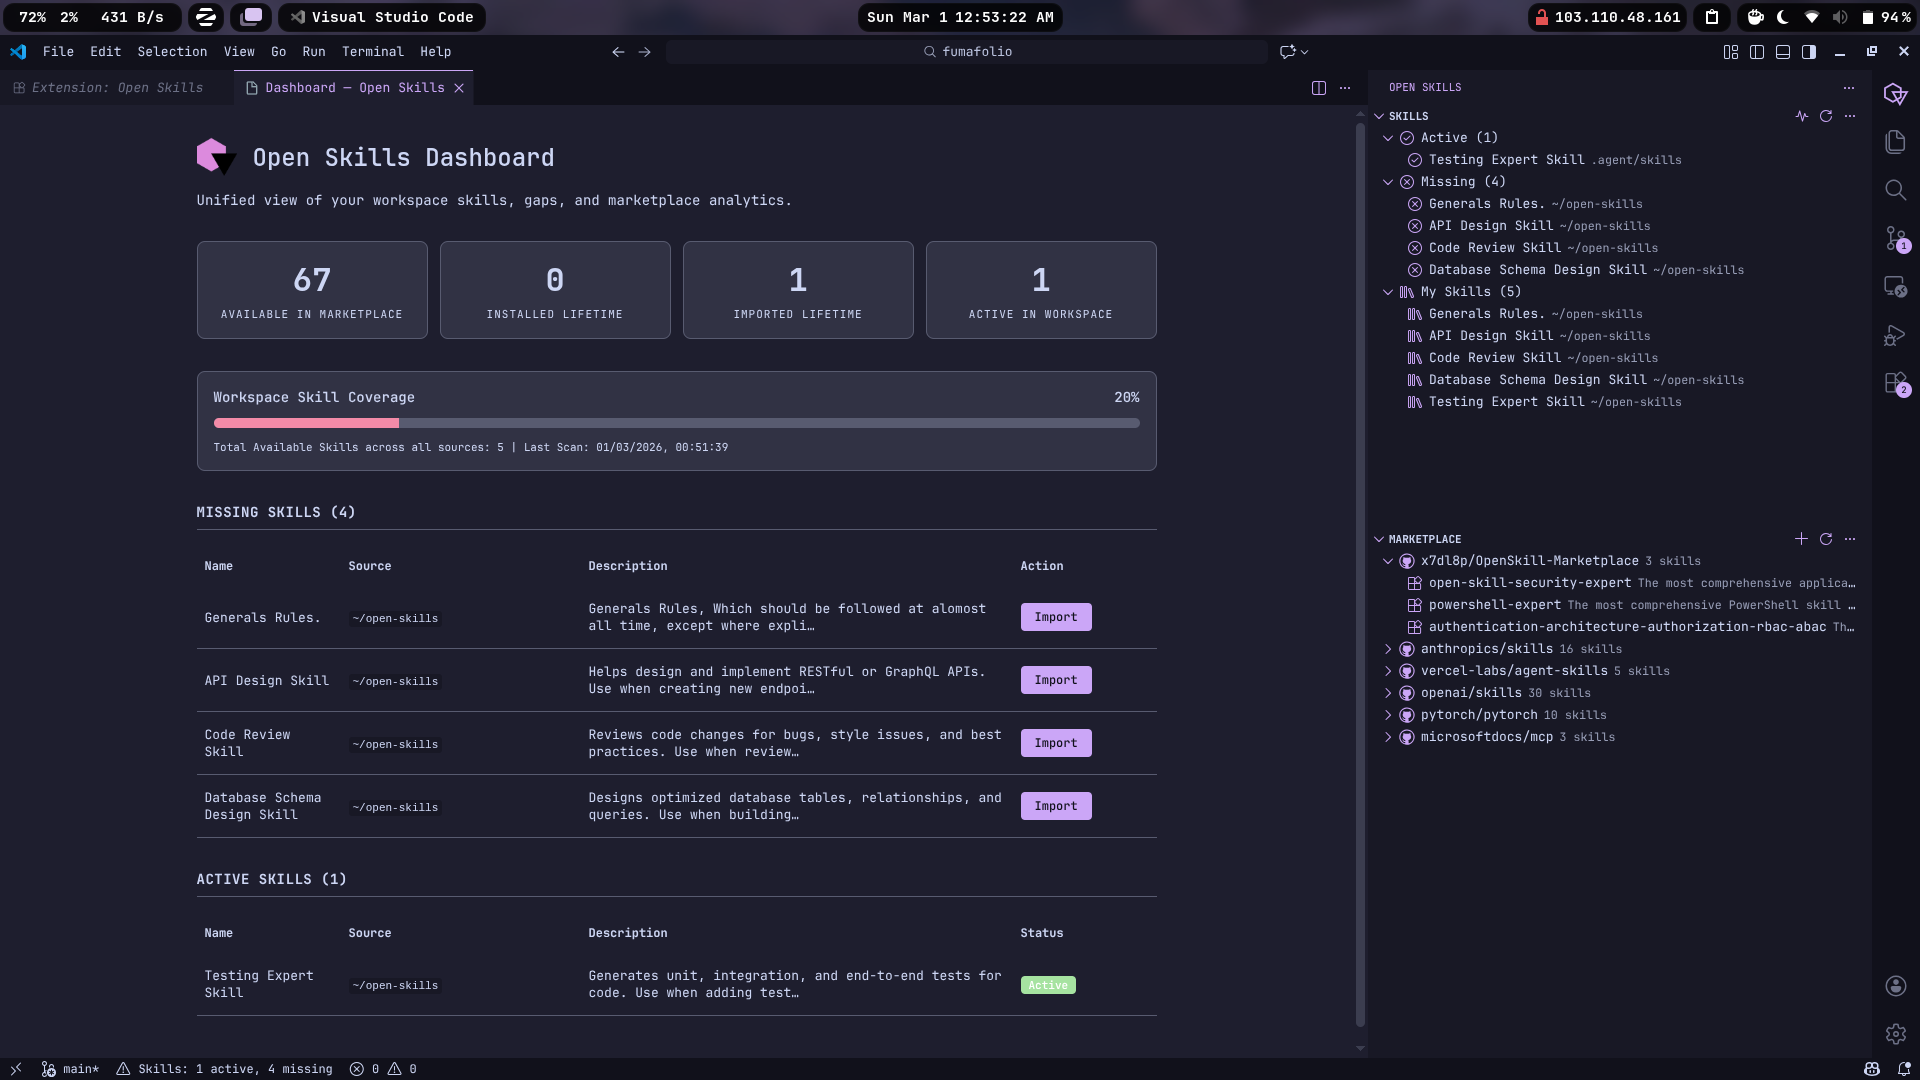The image size is (1920, 1080).
Task: Refresh the Skills section
Action: coord(1825,116)
